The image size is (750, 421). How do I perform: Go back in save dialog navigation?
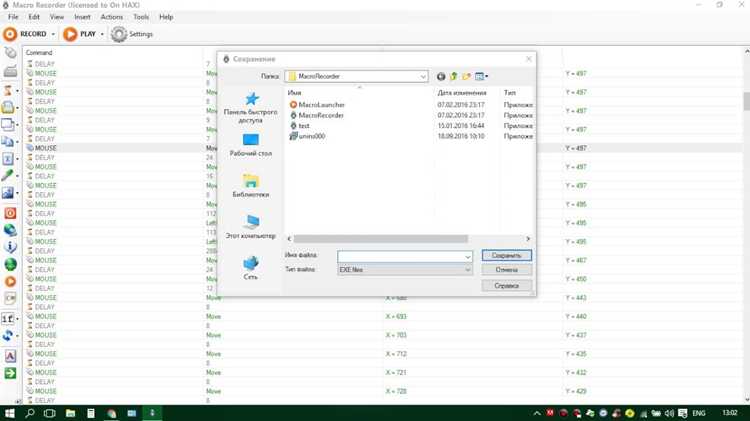pyautogui.click(x=441, y=76)
